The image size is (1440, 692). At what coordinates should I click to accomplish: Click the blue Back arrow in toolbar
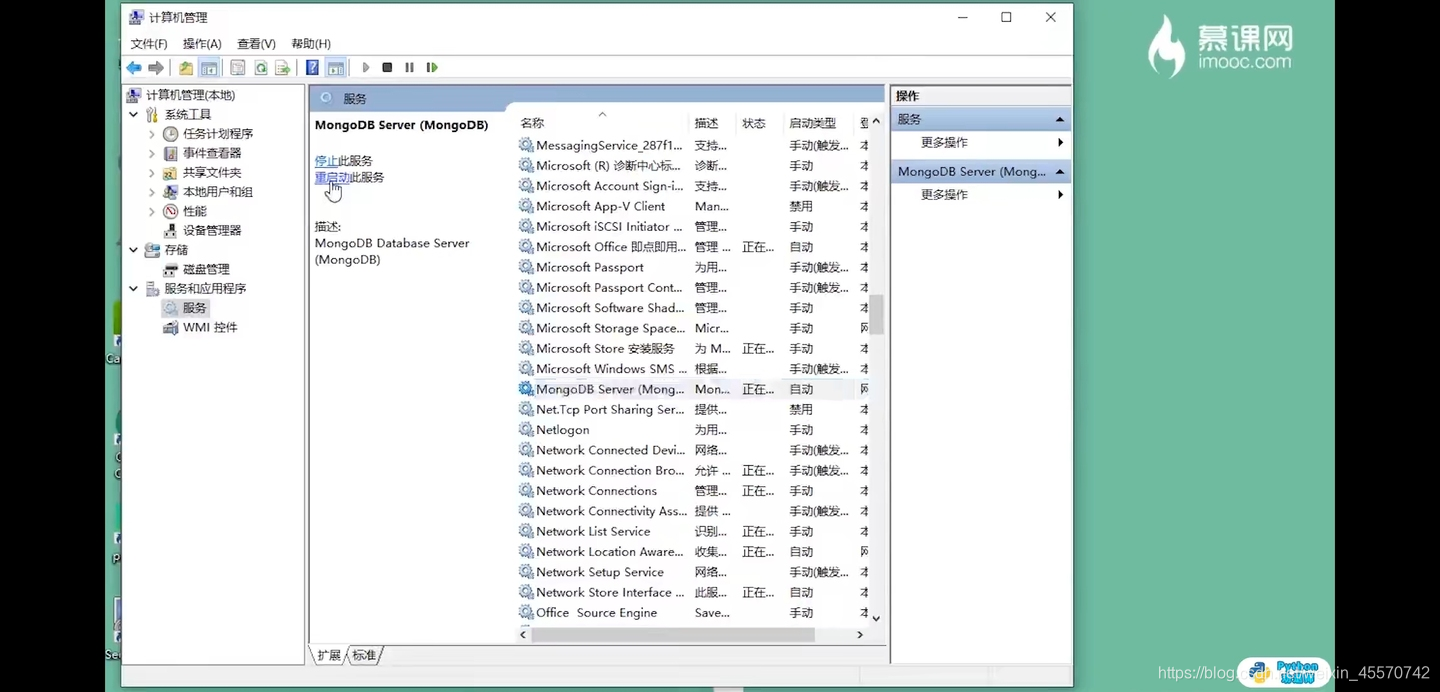click(134, 68)
